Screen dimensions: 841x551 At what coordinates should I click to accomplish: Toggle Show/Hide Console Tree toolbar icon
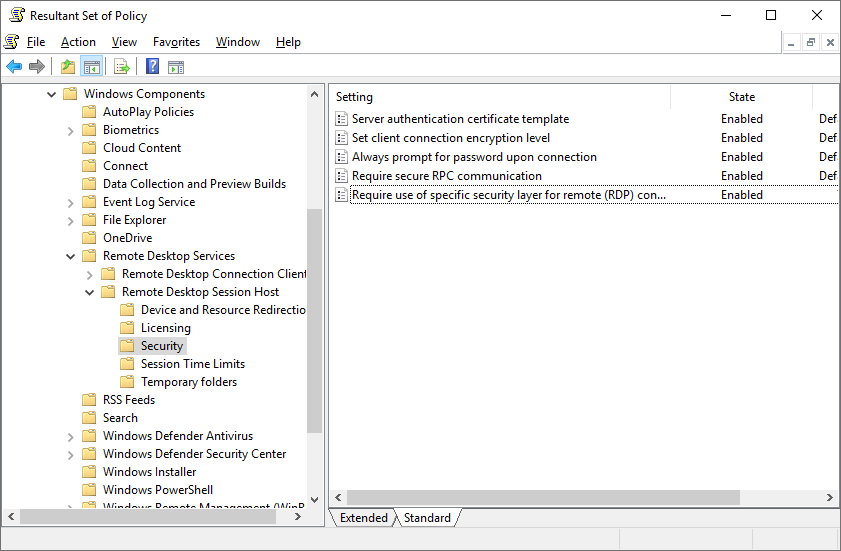point(91,67)
